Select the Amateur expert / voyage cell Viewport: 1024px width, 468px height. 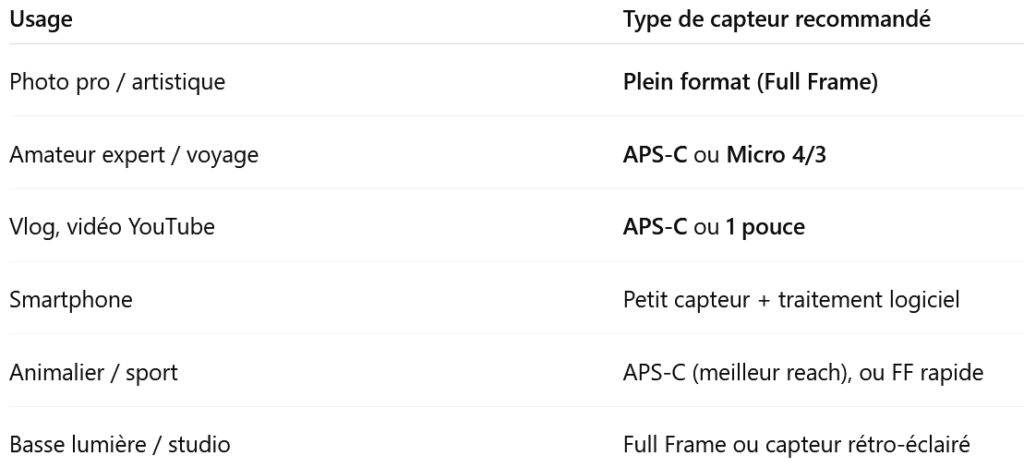tap(134, 155)
